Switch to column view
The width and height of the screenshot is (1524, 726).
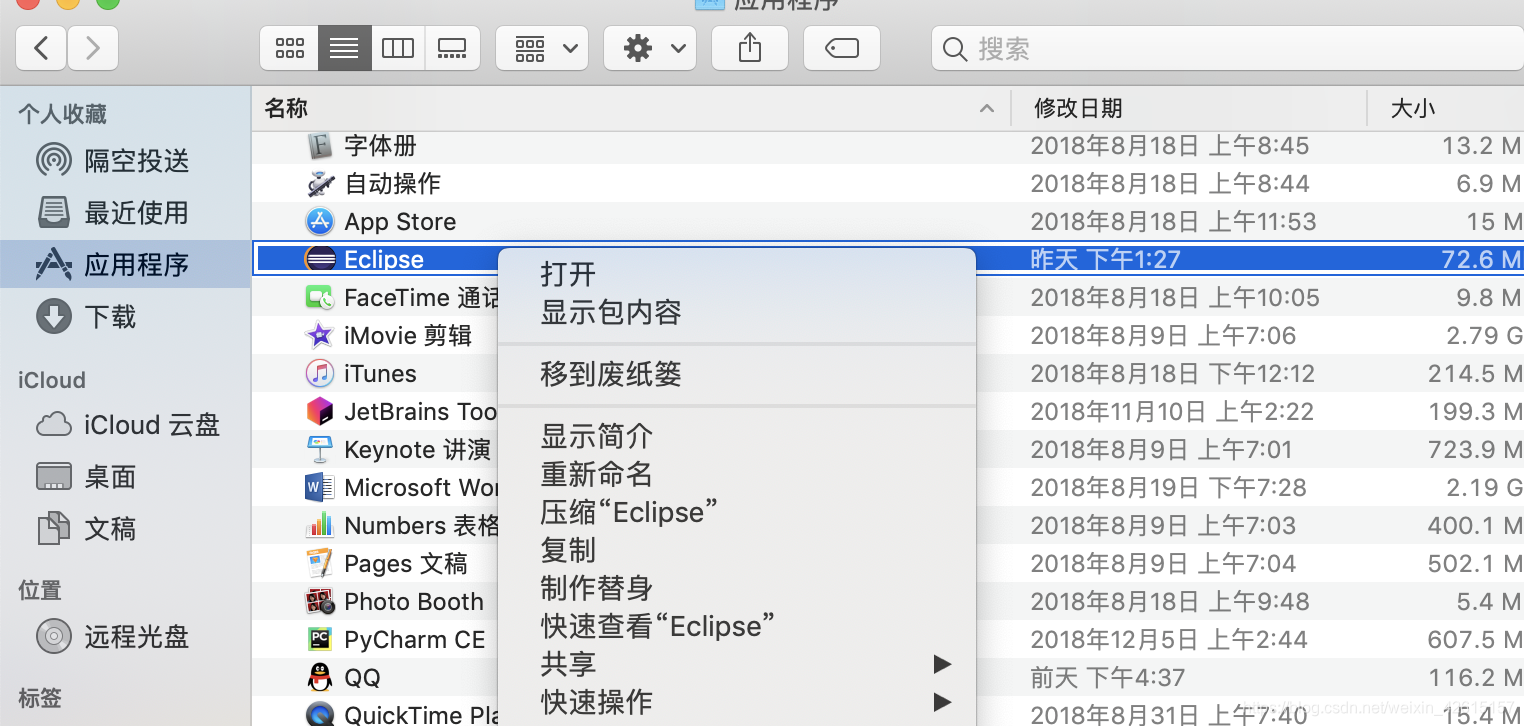pyautogui.click(x=398, y=48)
